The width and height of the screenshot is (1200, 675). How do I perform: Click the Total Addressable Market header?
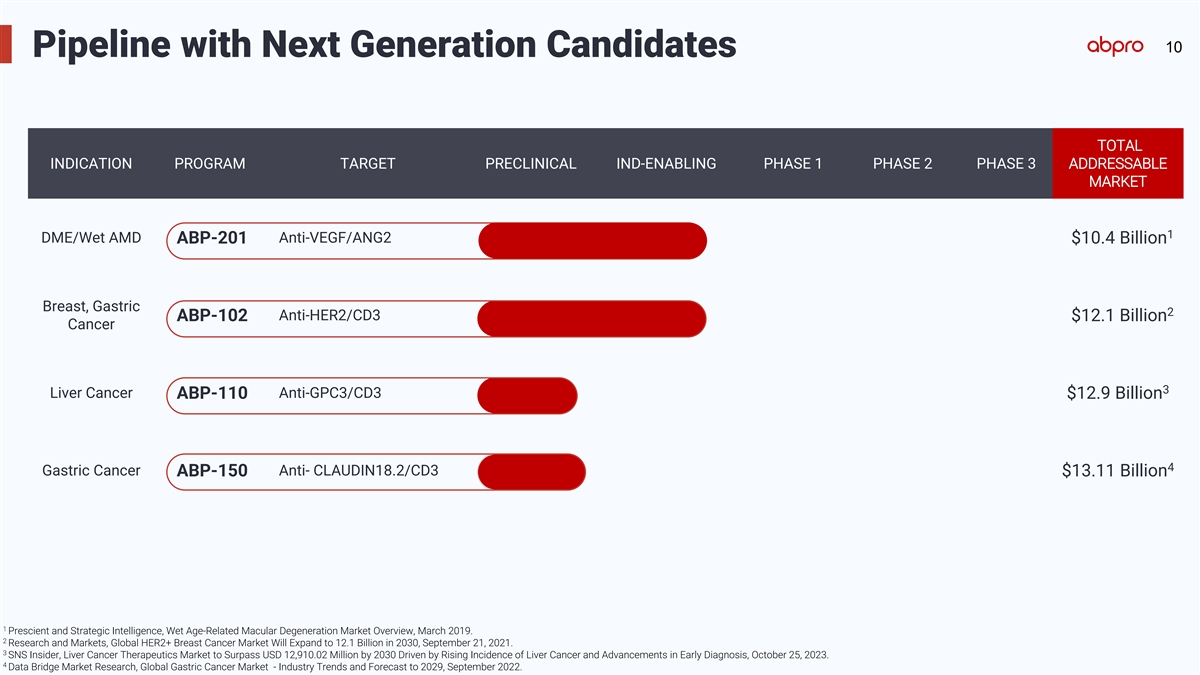pos(1118,164)
